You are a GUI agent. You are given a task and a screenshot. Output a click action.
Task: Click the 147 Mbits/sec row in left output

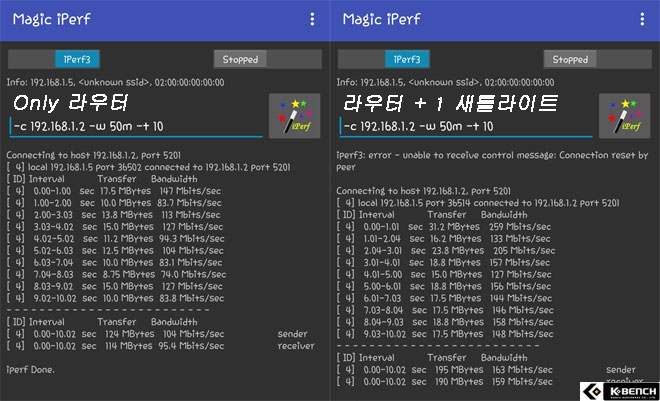114,191
